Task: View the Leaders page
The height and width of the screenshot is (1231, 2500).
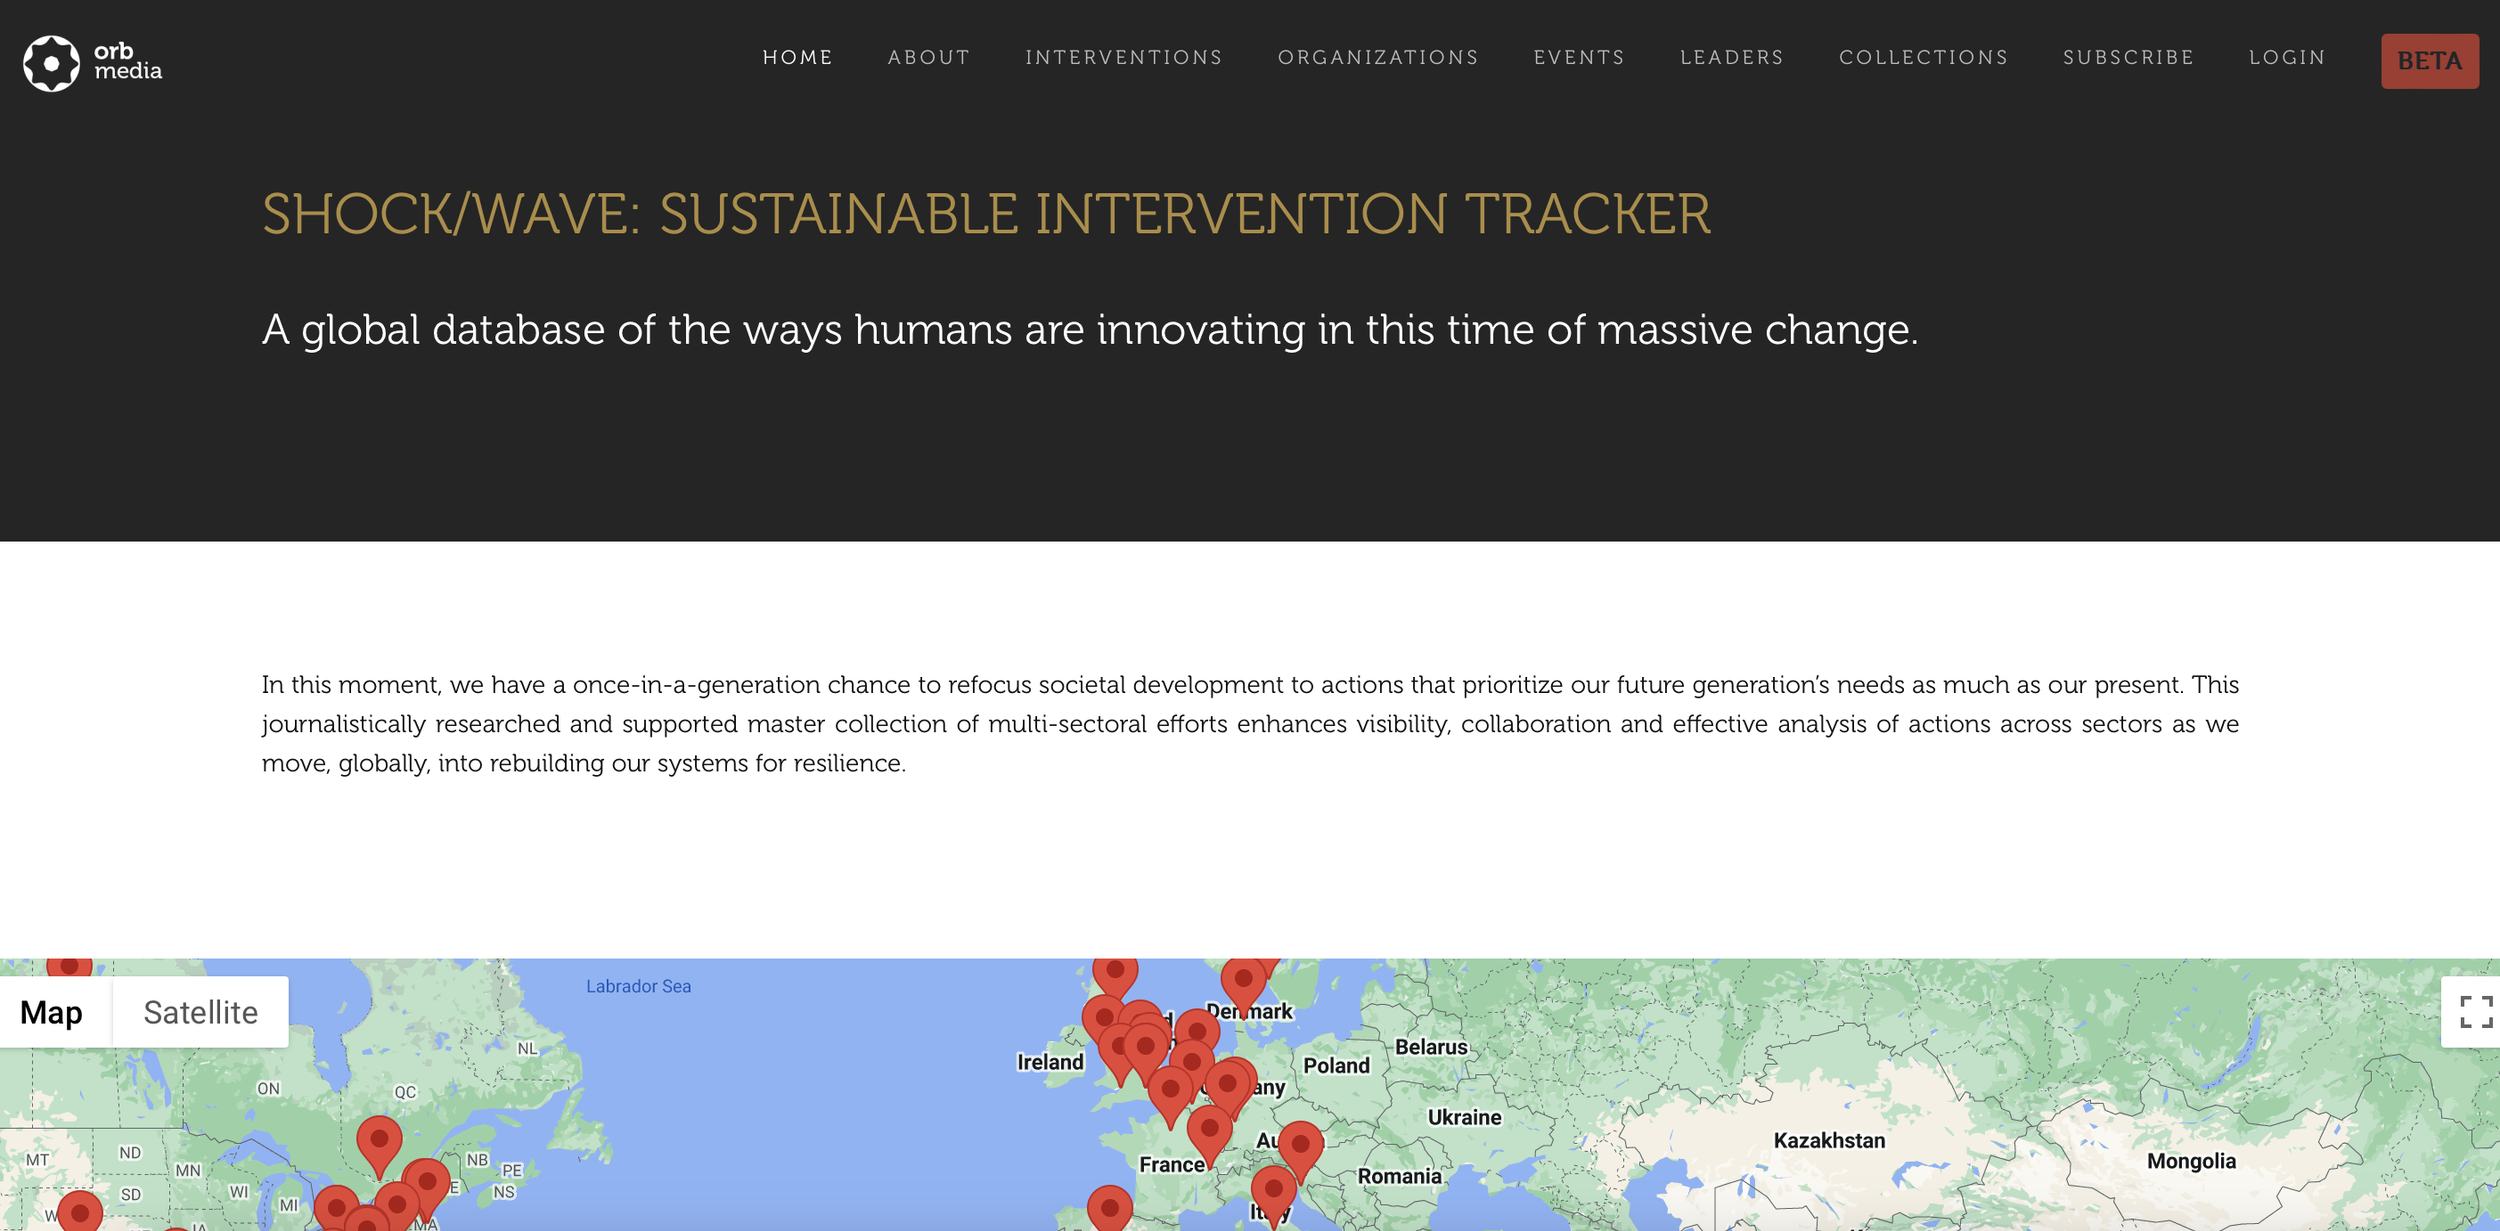Action: tap(1731, 58)
